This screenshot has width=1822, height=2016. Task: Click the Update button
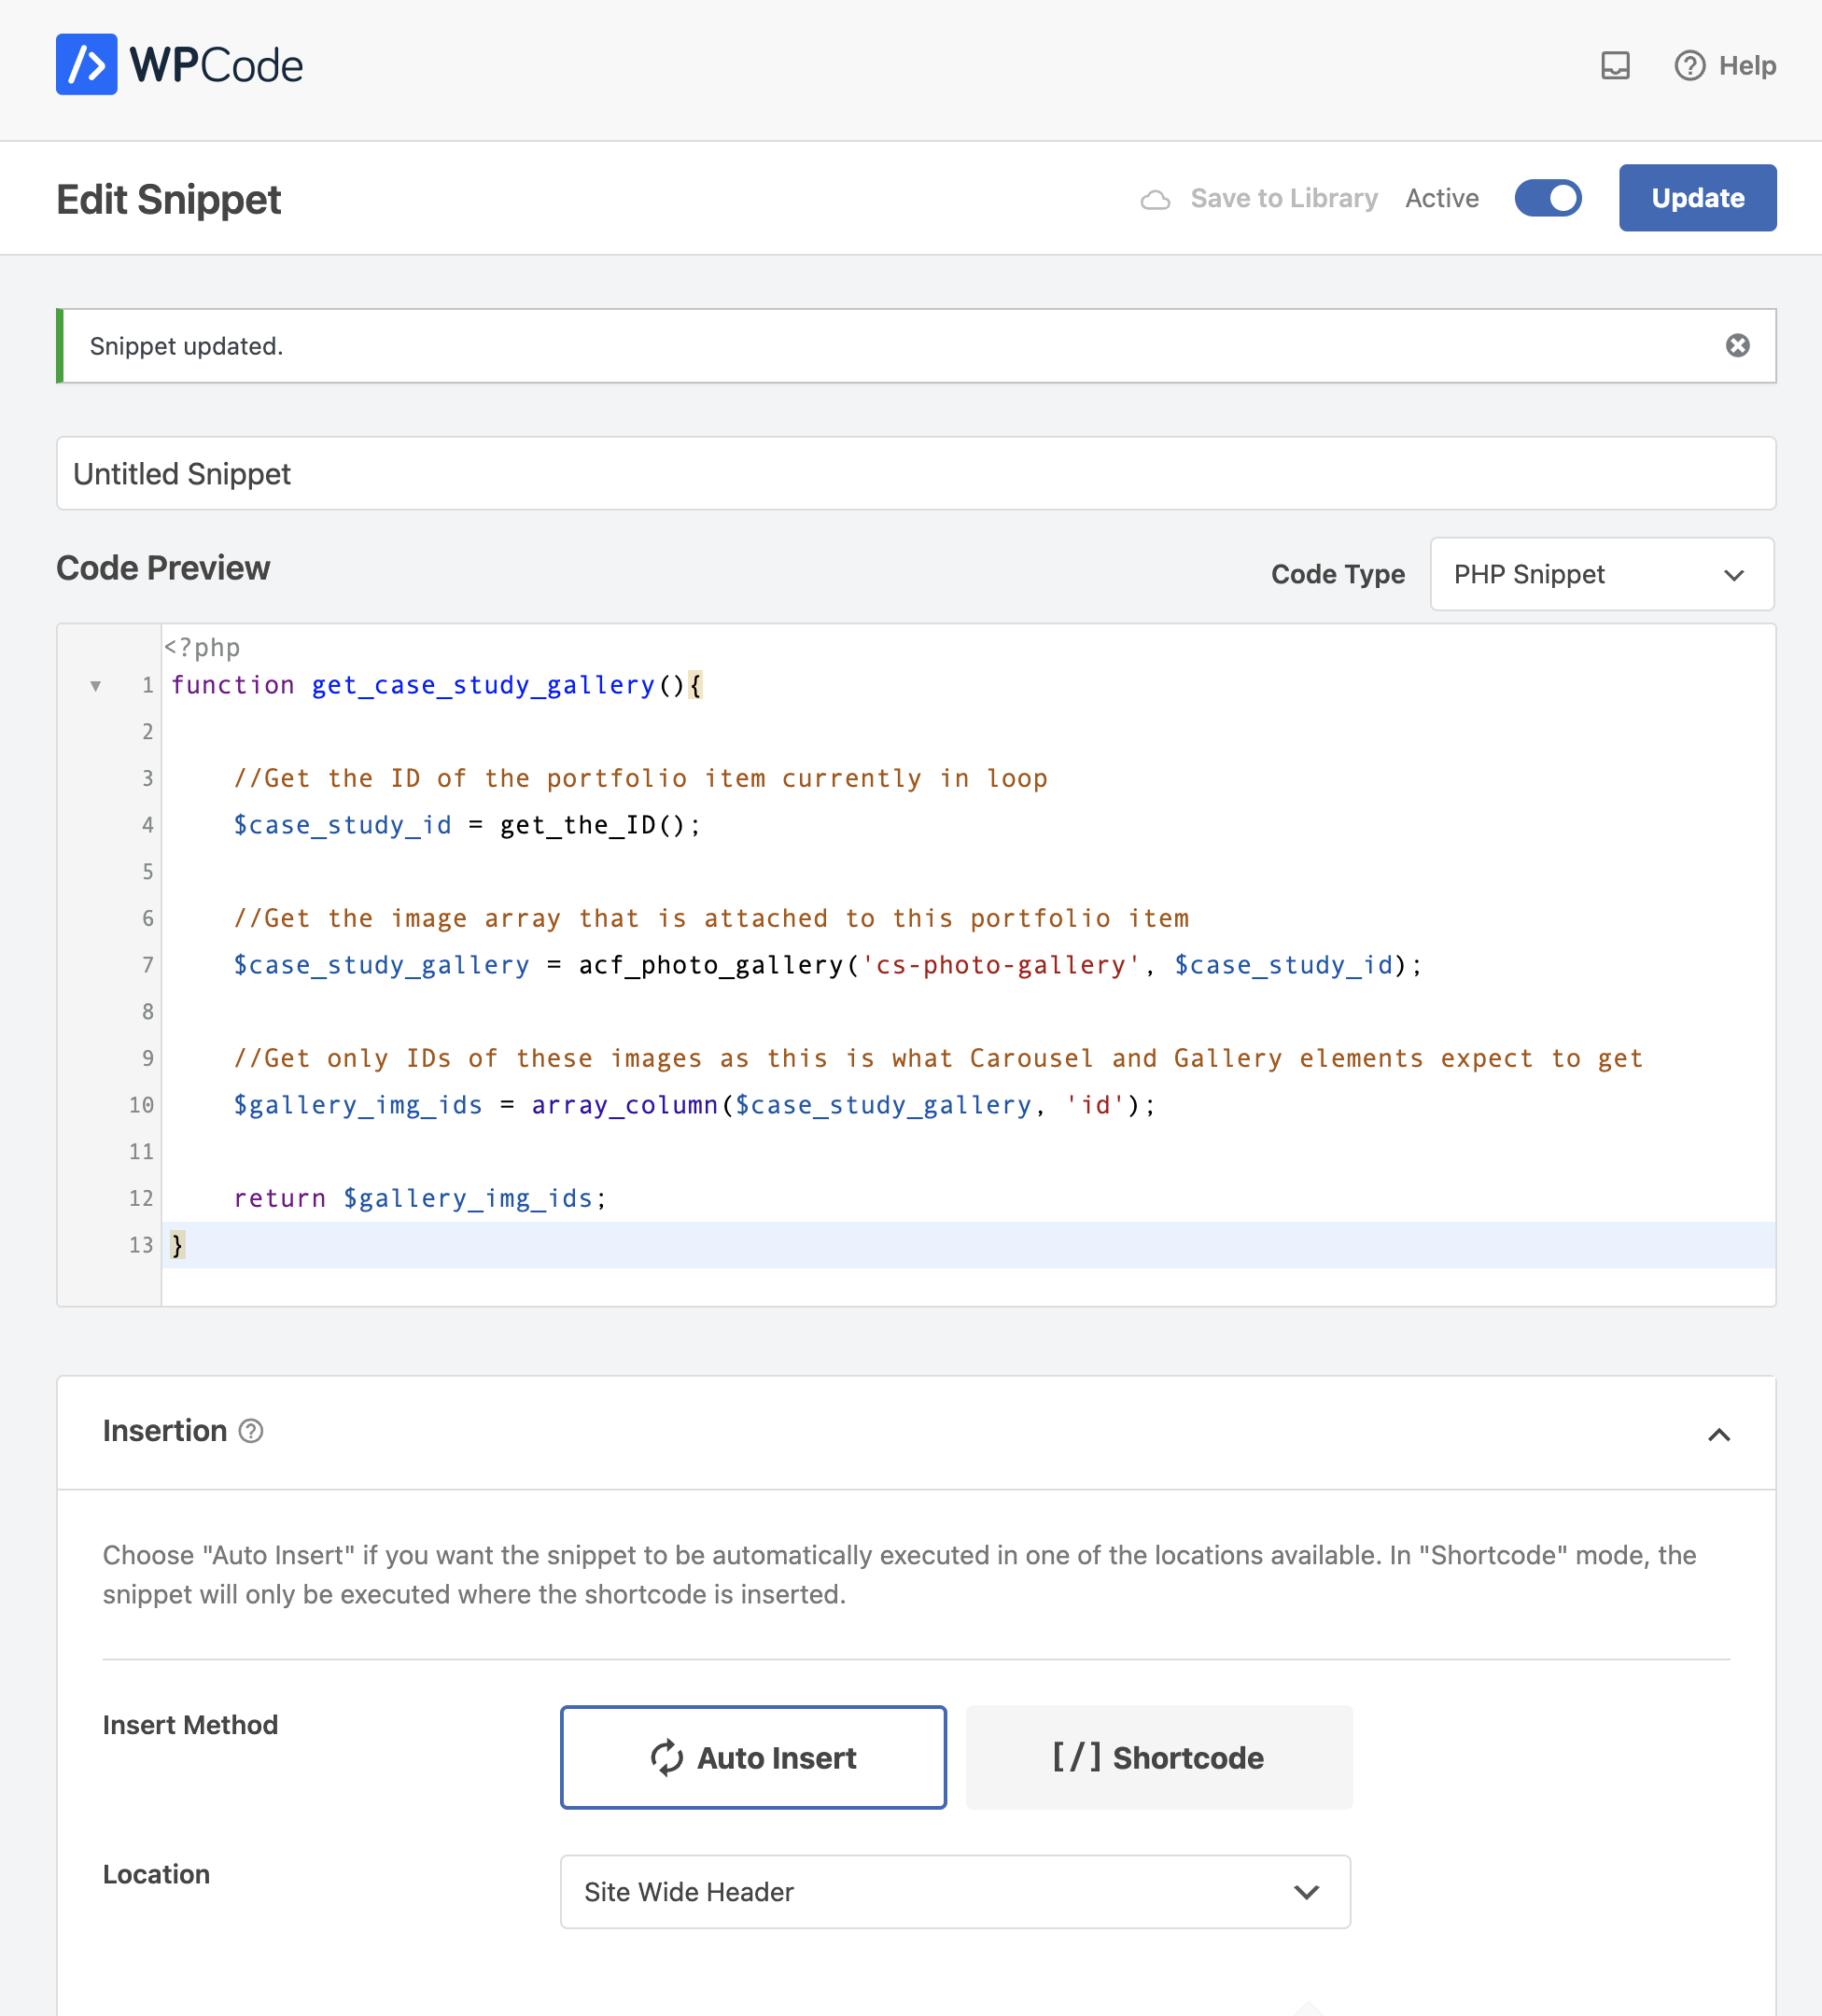pyautogui.click(x=1697, y=198)
